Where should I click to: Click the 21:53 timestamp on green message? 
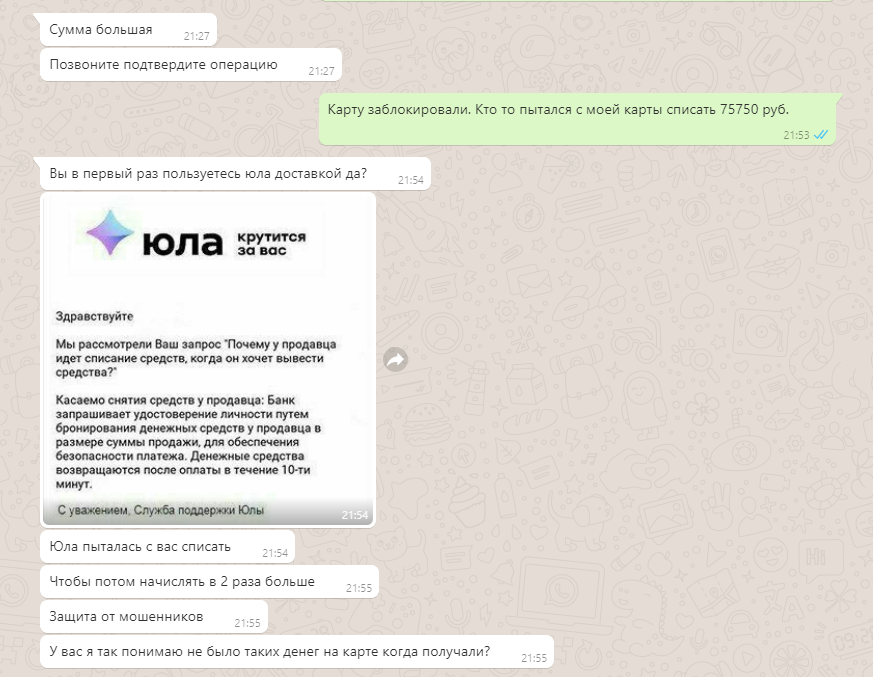point(796,135)
